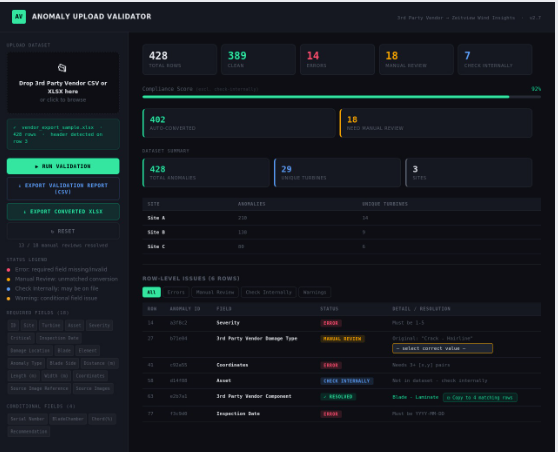Click the 3rd Party Vendor Component field
This screenshot has width=558, height=452.
[254, 396]
